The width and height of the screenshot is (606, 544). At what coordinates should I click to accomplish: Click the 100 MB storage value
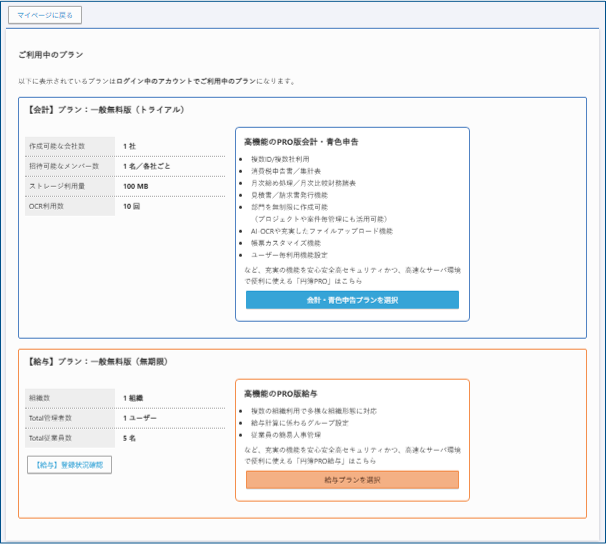point(136,186)
